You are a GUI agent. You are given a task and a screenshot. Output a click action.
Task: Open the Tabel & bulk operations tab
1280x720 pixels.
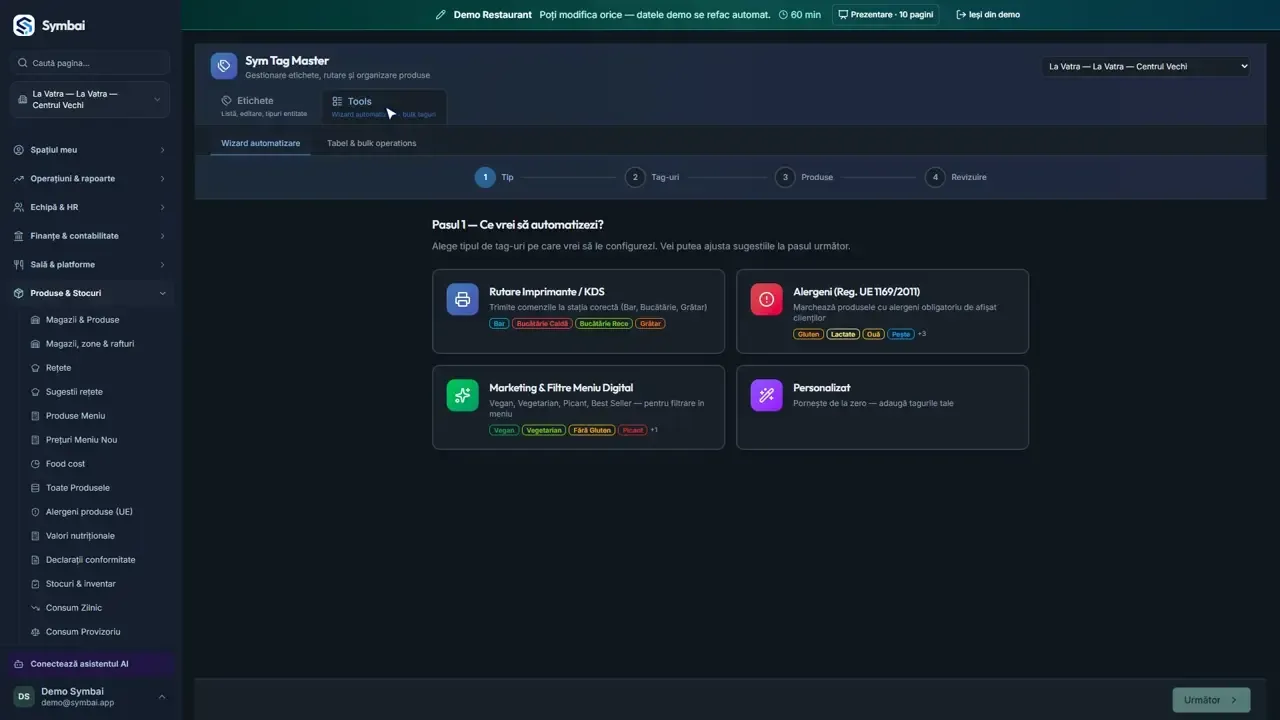coord(372,143)
